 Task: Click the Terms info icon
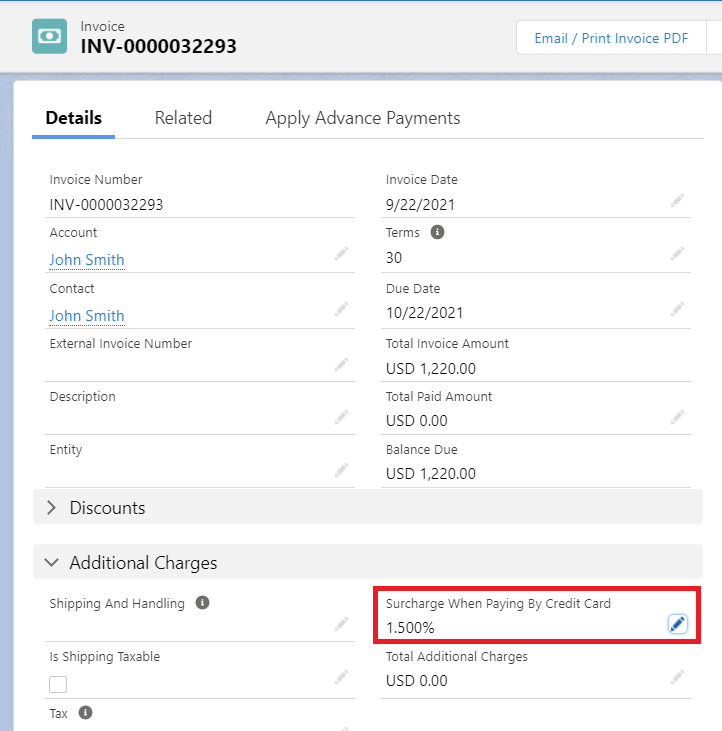(437, 232)
